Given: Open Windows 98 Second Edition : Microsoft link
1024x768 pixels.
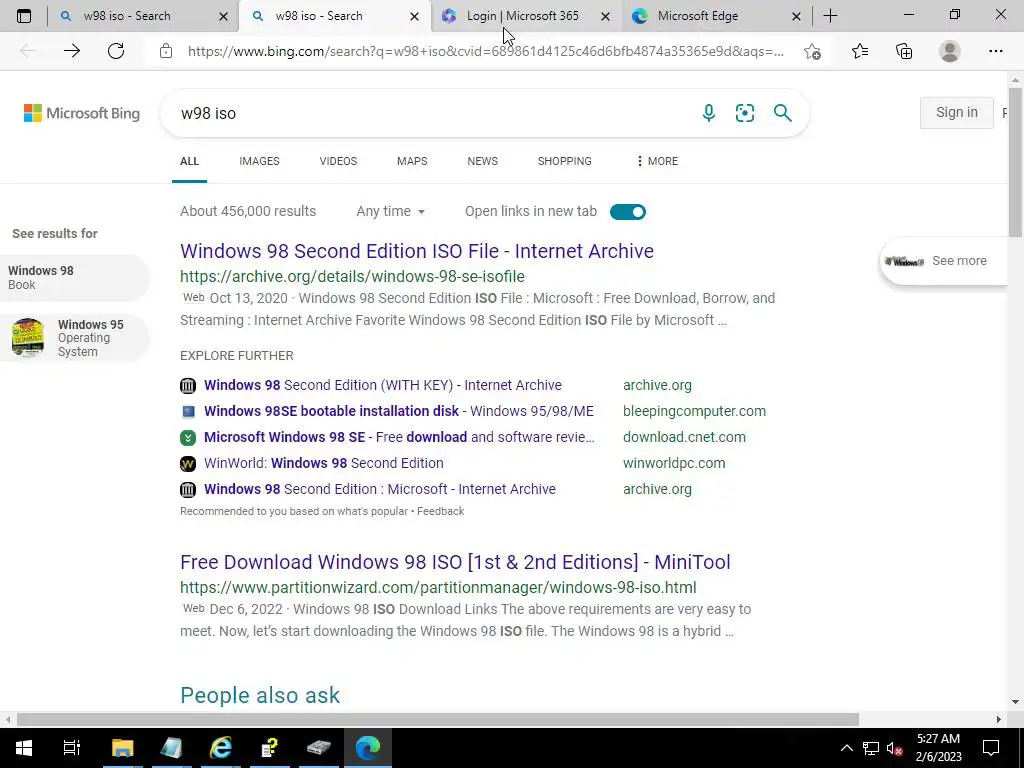Looking at the screenshot, I should 379,490.
